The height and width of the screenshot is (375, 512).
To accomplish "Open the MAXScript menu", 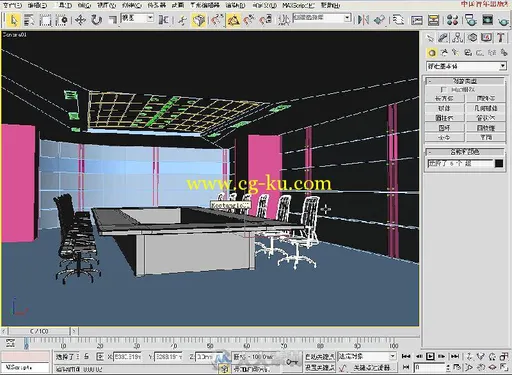I will [x=298, y=5].
